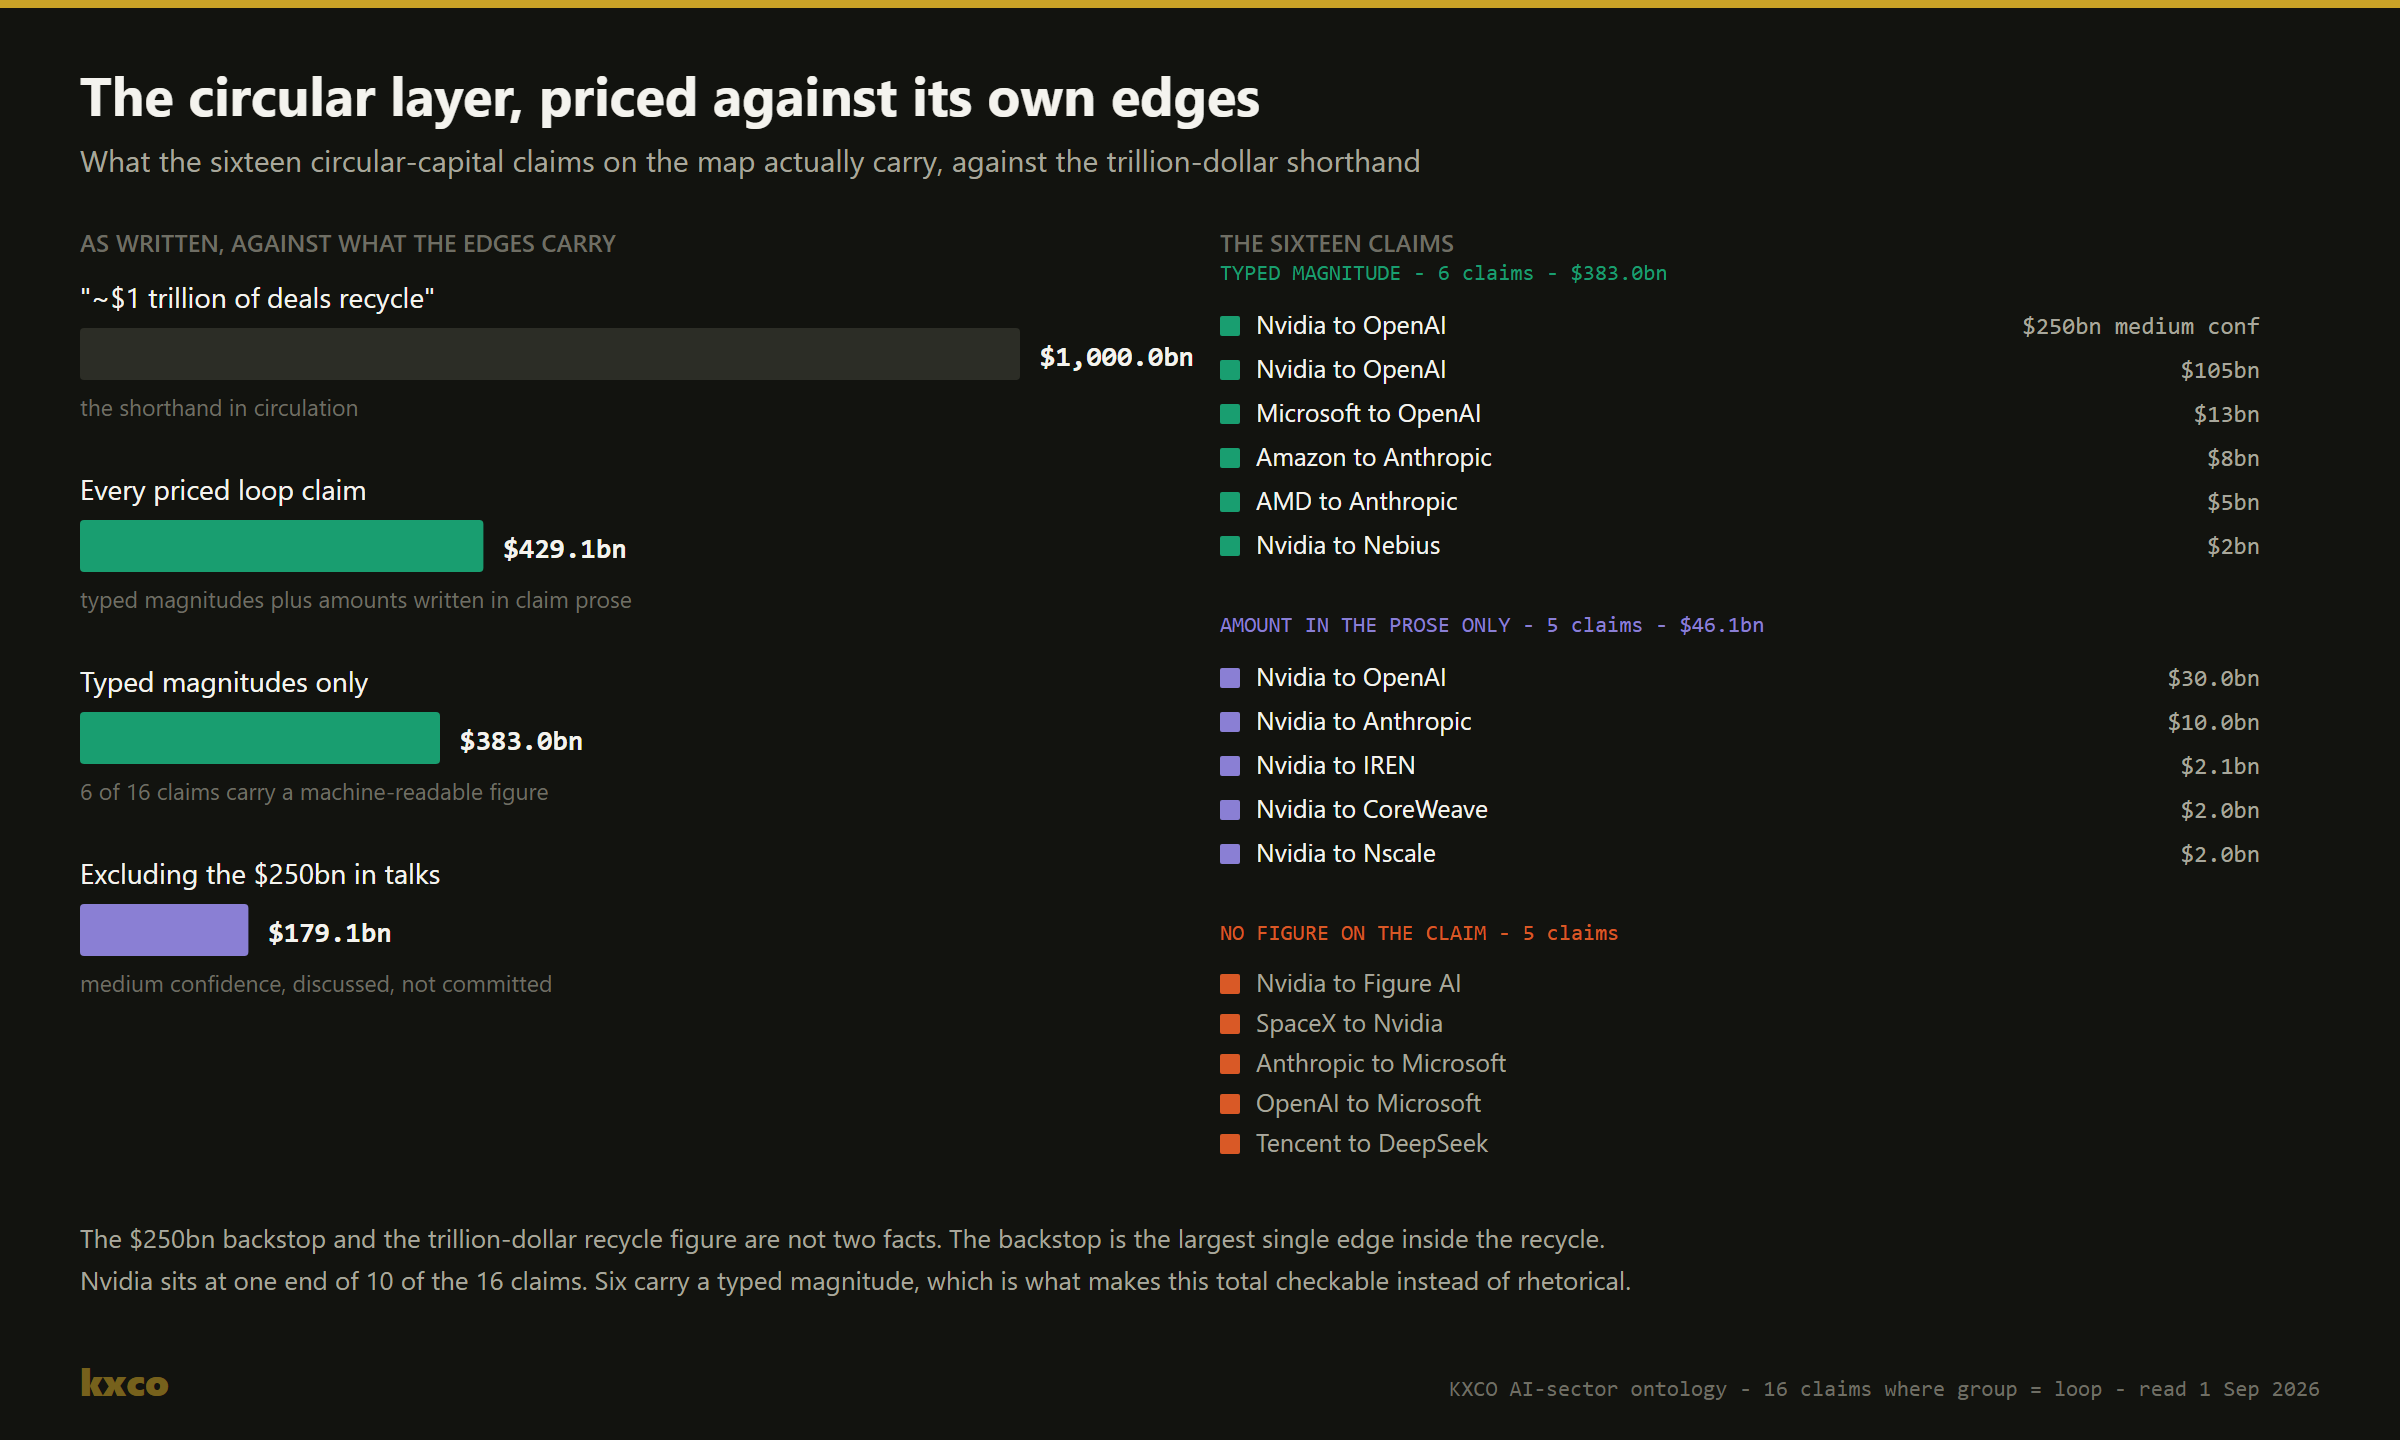Click the $250bn medium conf value

(x=2140, y=327)
